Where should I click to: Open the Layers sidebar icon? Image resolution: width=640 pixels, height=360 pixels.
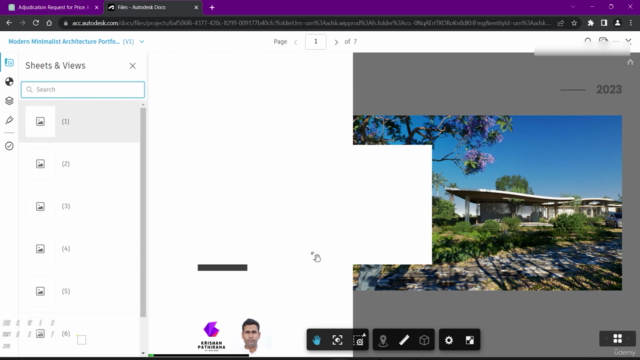9,101
